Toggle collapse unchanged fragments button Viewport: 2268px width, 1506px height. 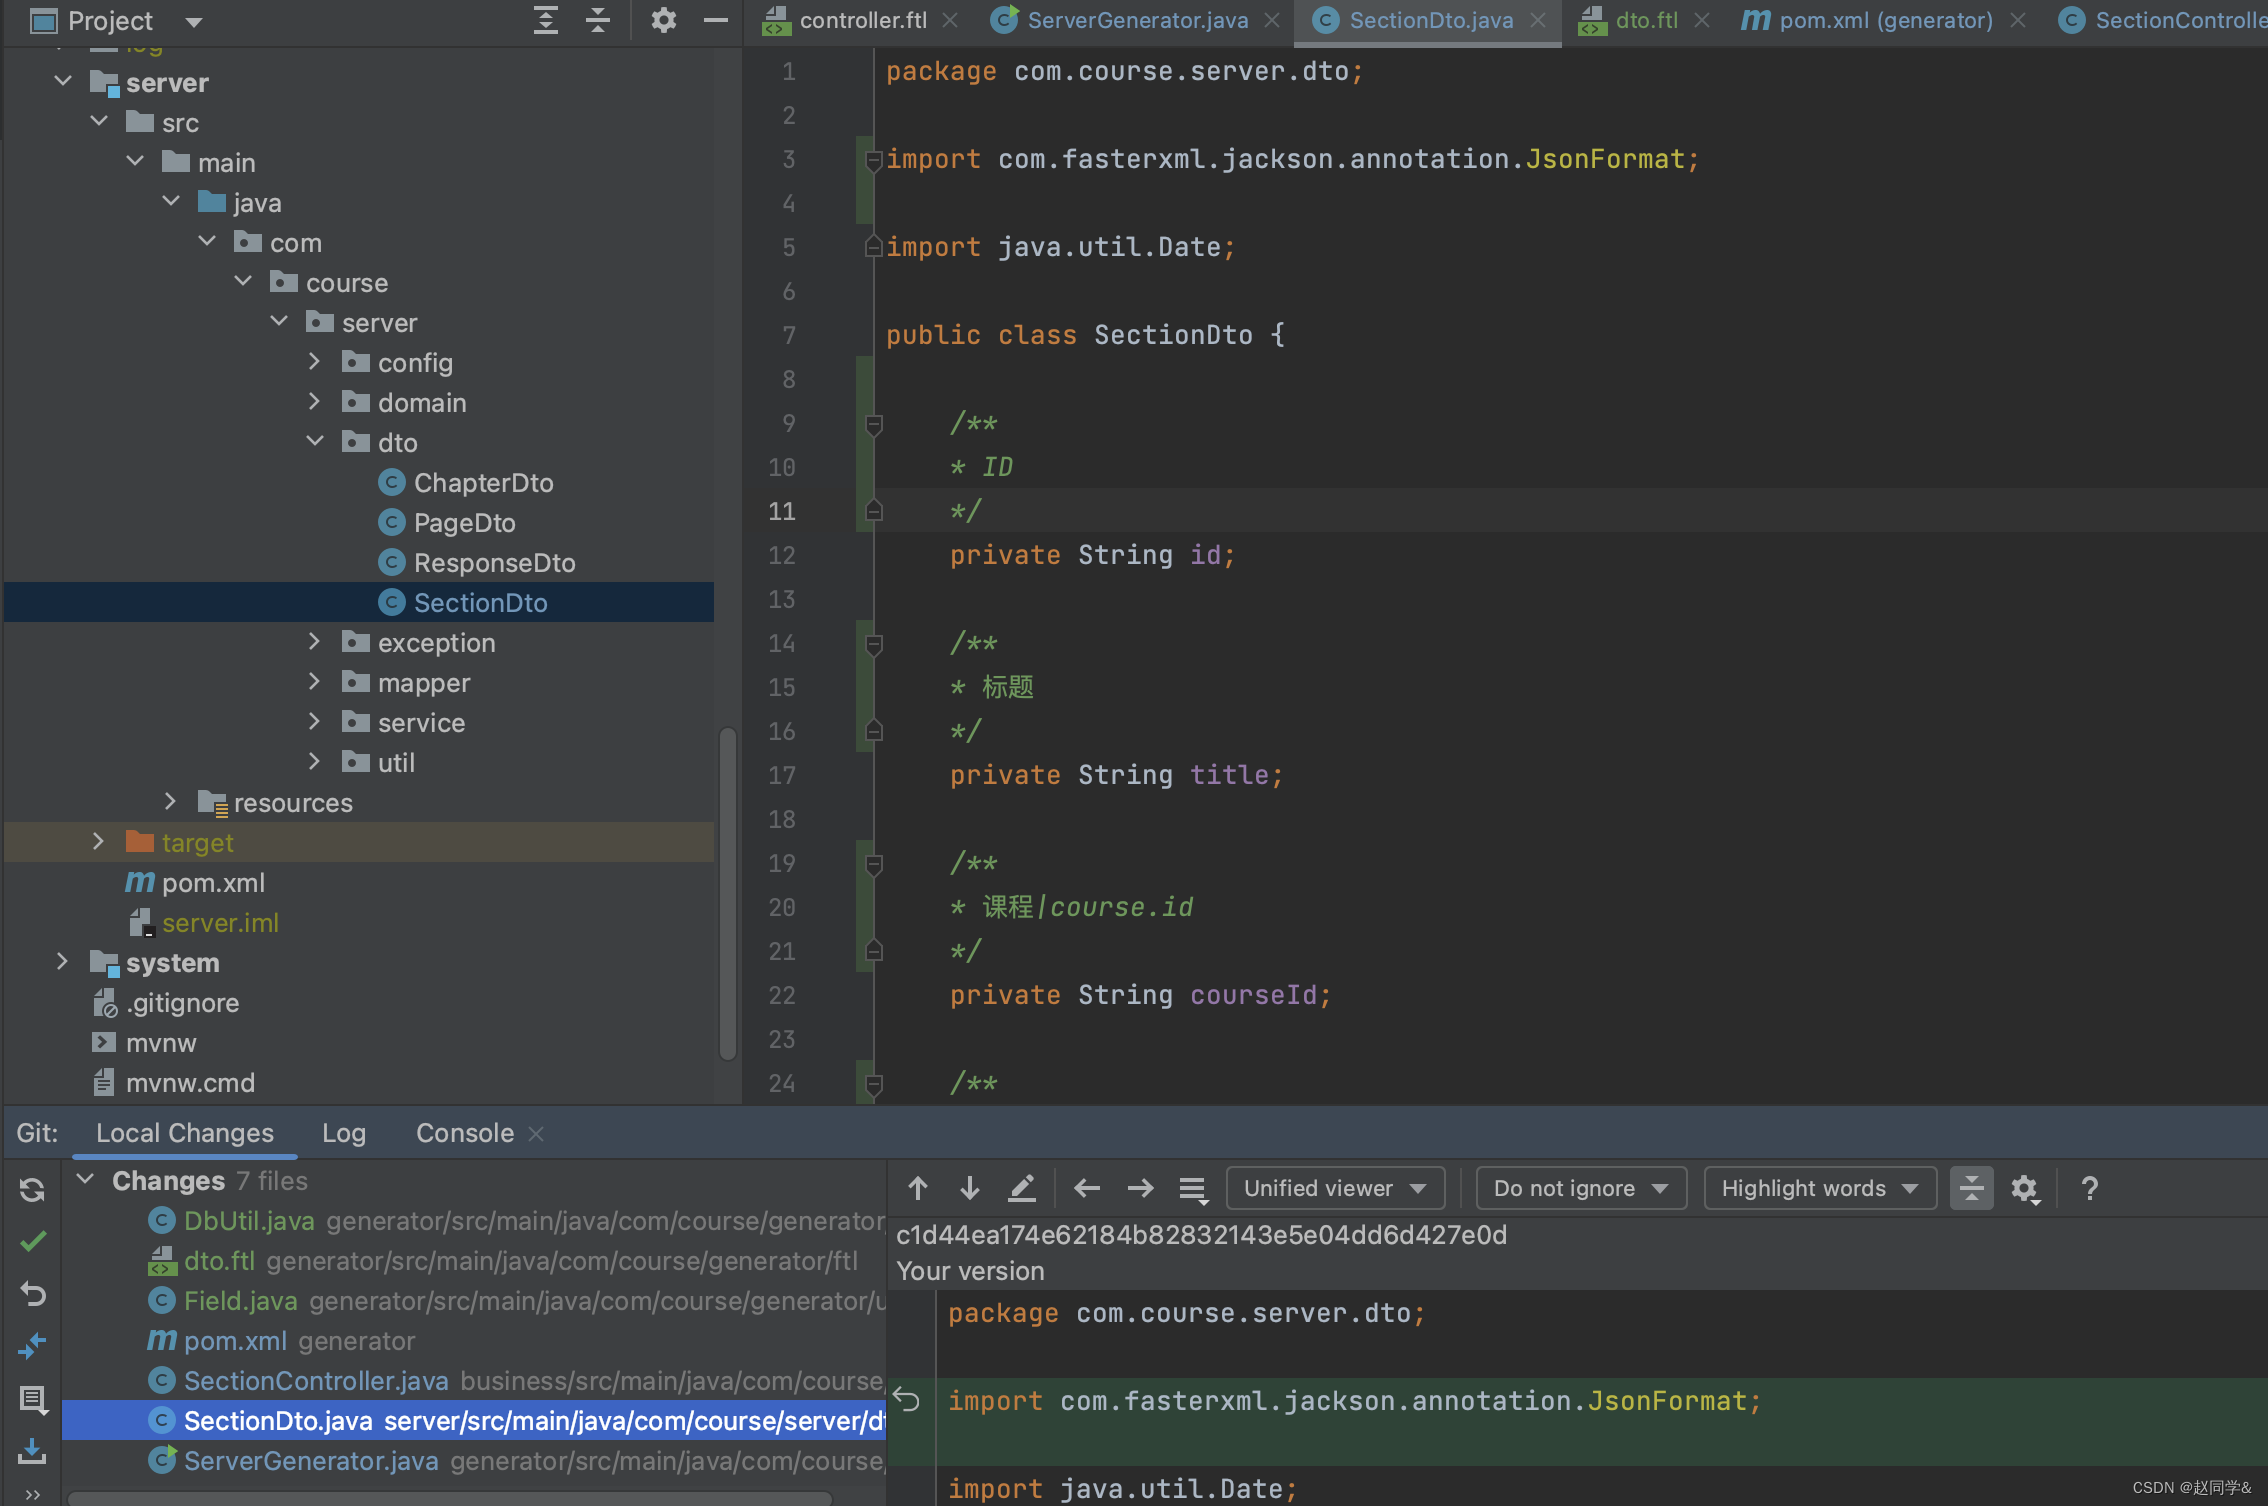point(1971,1188)
